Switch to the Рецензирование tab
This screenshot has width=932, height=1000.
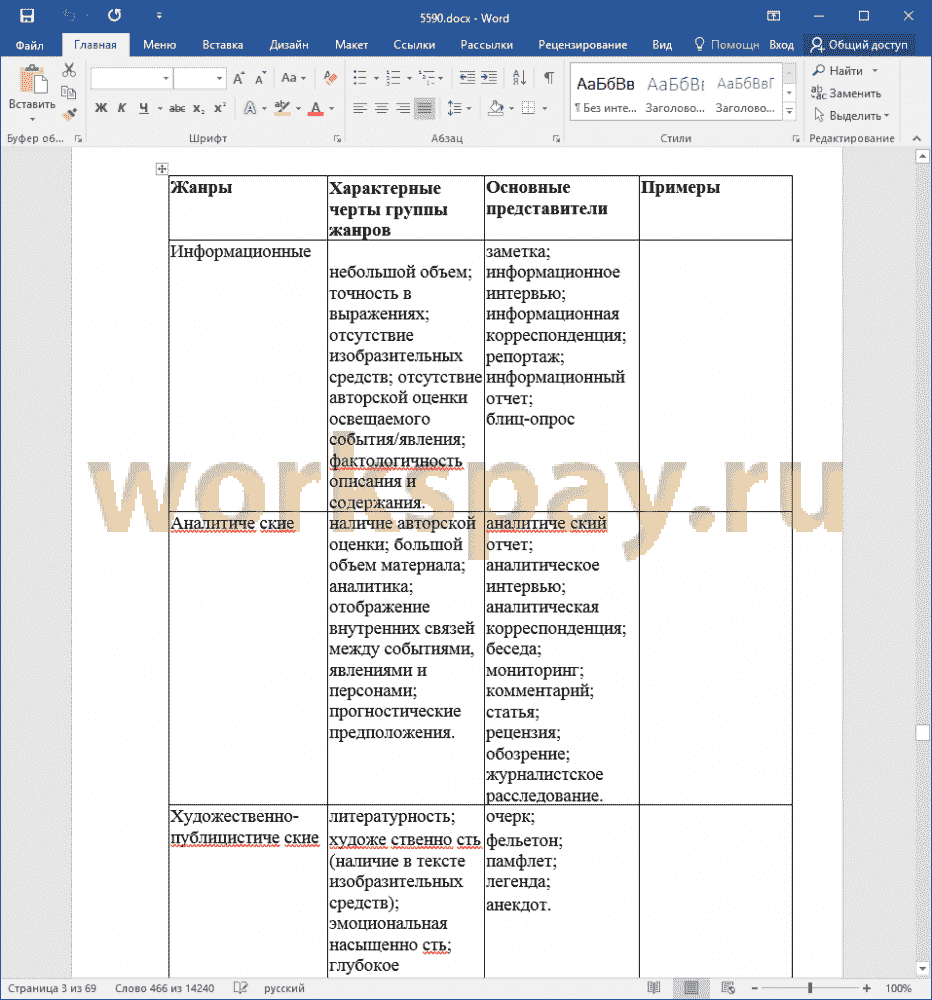(x=582, y=45)
